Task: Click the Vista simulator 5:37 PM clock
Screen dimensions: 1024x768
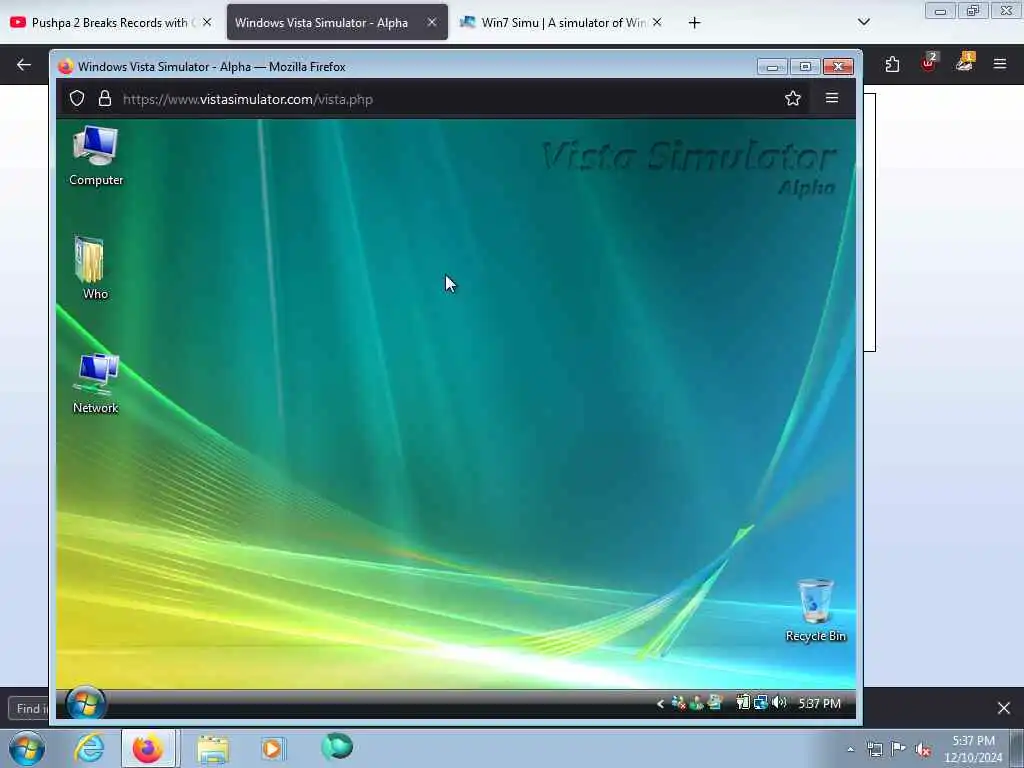Action: [820, 703]
